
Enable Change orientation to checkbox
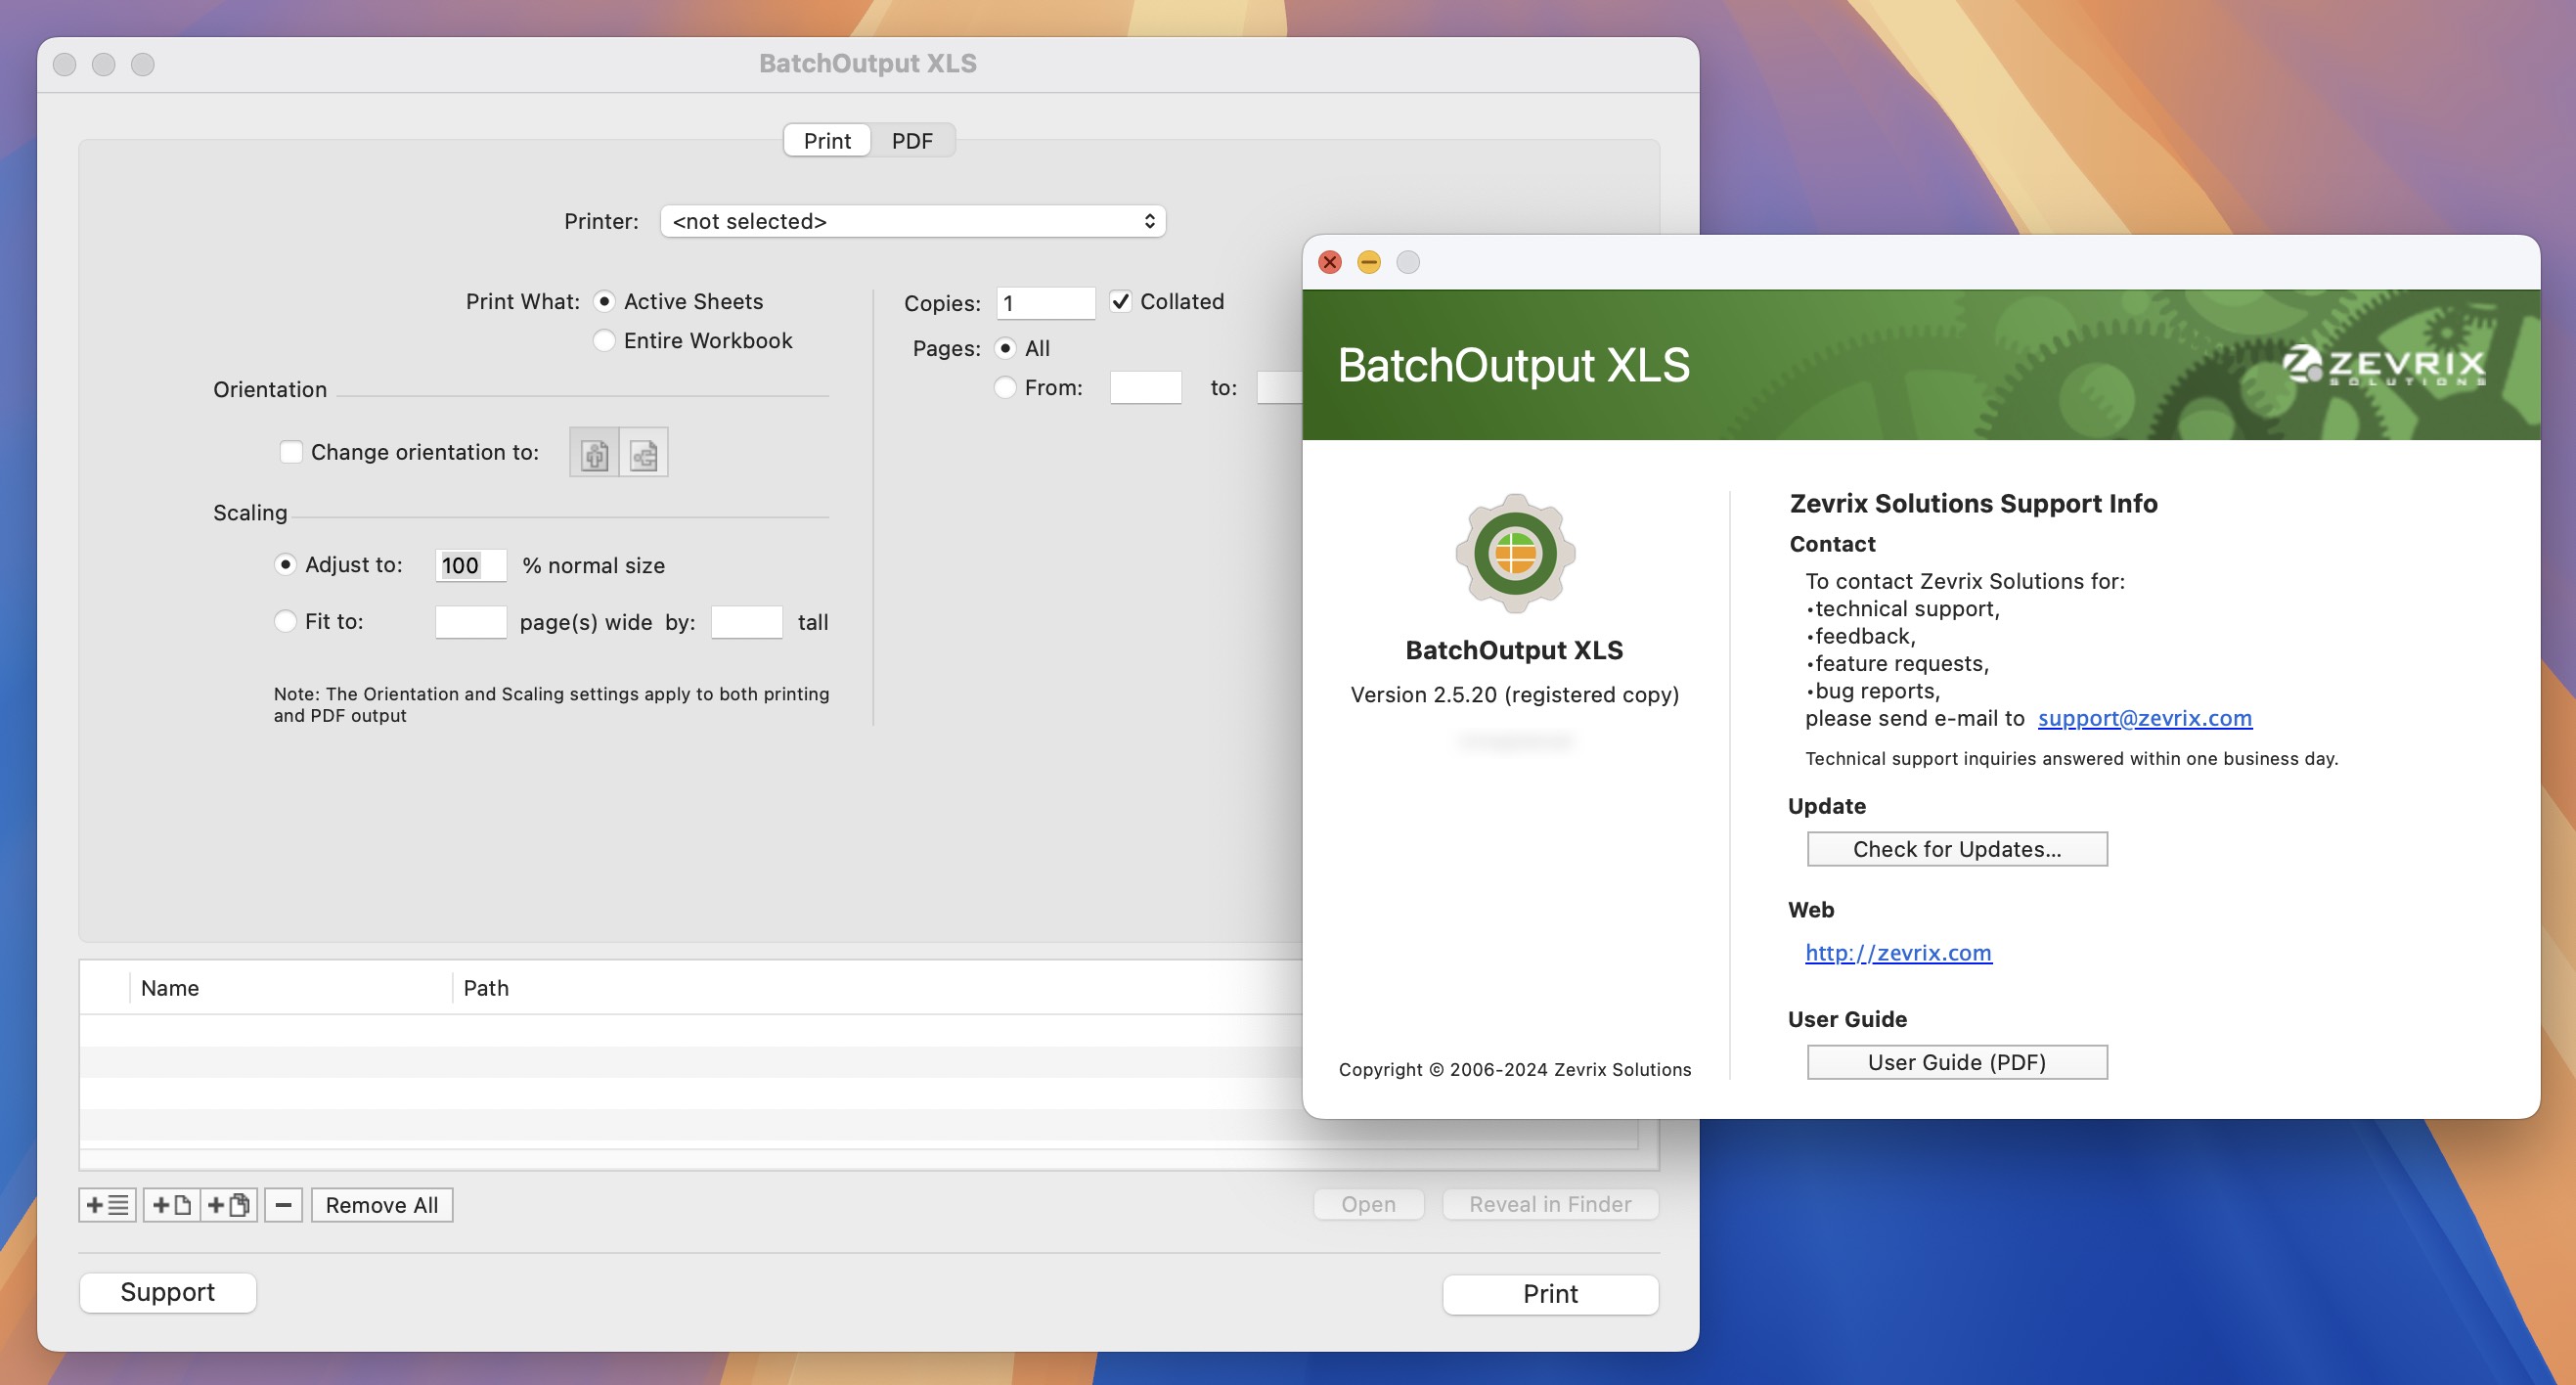point(289,452)
